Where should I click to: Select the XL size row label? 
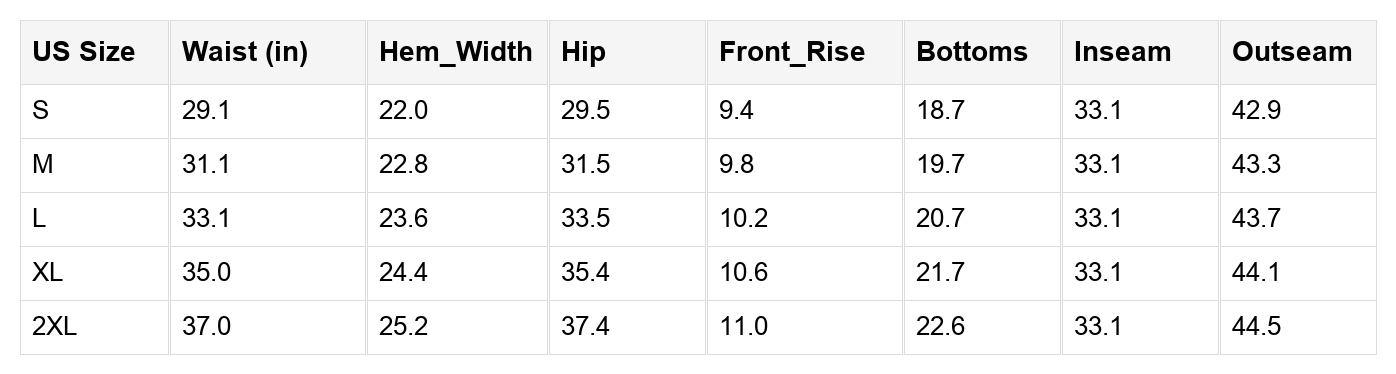94,273
